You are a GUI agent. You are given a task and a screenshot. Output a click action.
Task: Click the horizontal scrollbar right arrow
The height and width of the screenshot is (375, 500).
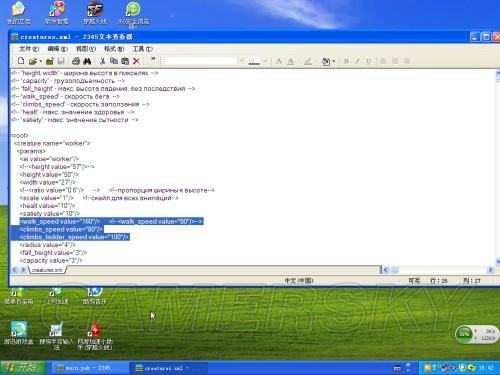click(x=490, y=270)
